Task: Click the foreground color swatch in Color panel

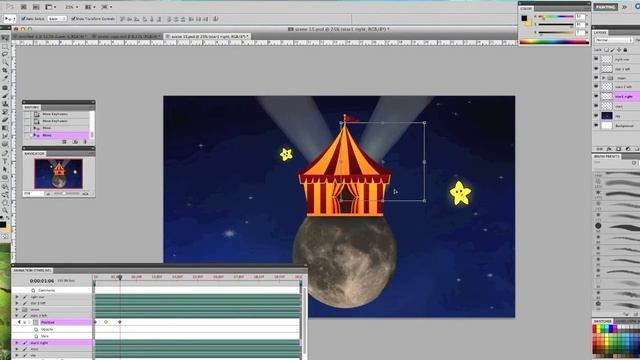Action: tap(524, 18)
